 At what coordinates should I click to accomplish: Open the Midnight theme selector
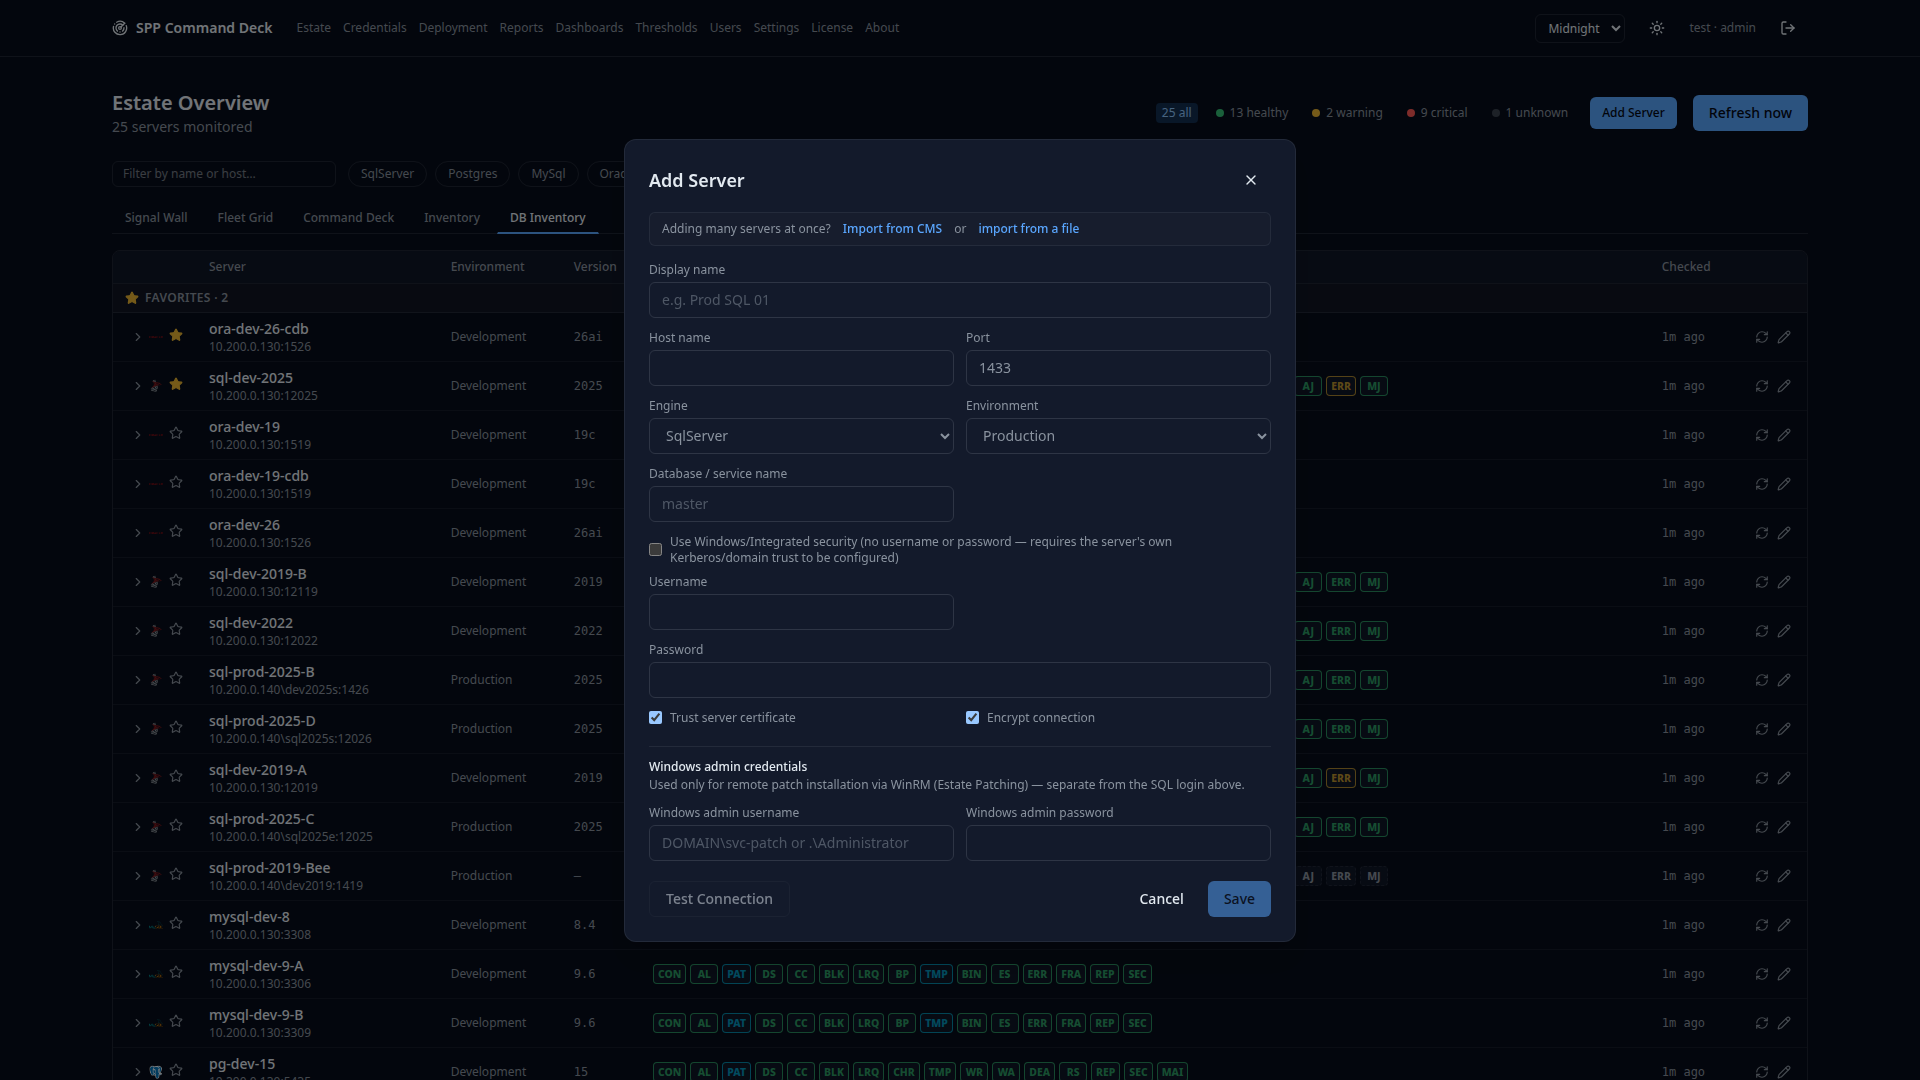pos(1580,29)
